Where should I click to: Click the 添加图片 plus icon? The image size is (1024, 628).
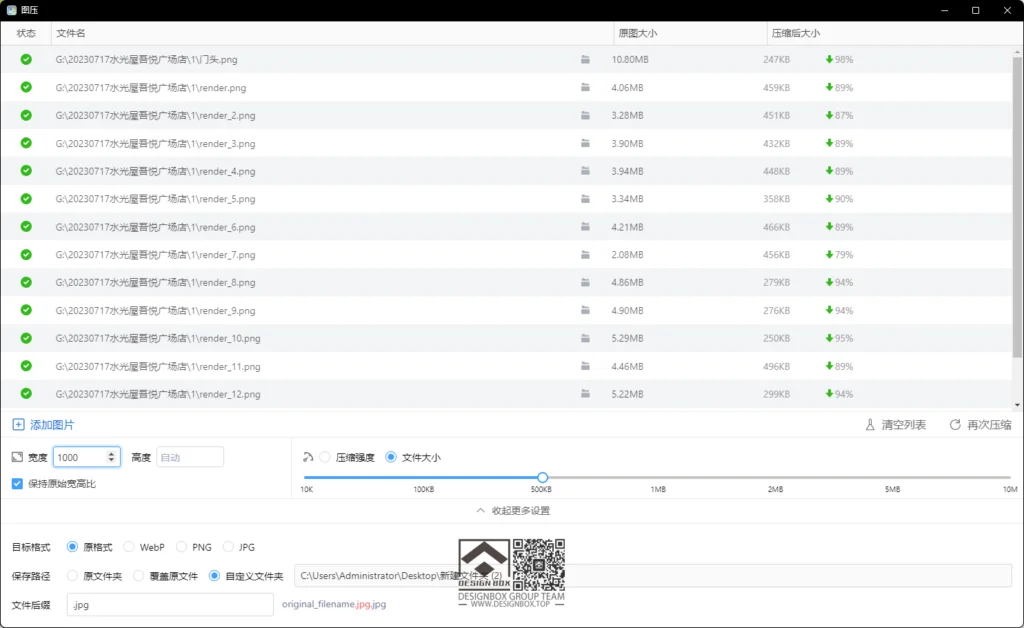coord(18,425)
